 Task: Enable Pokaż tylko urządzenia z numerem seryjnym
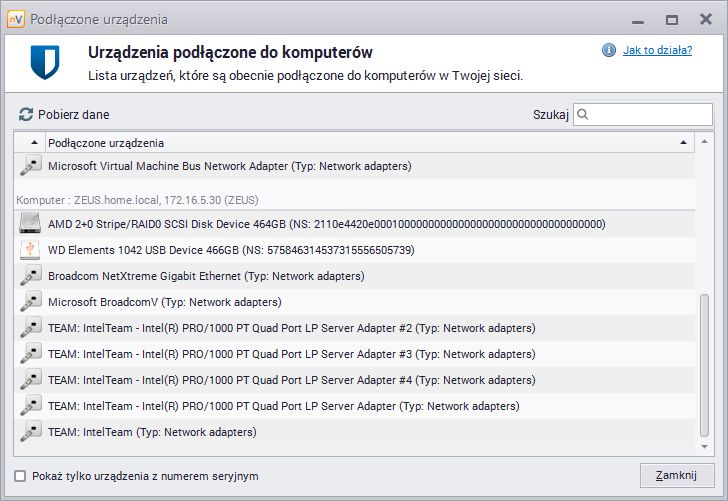coord(20,476)
